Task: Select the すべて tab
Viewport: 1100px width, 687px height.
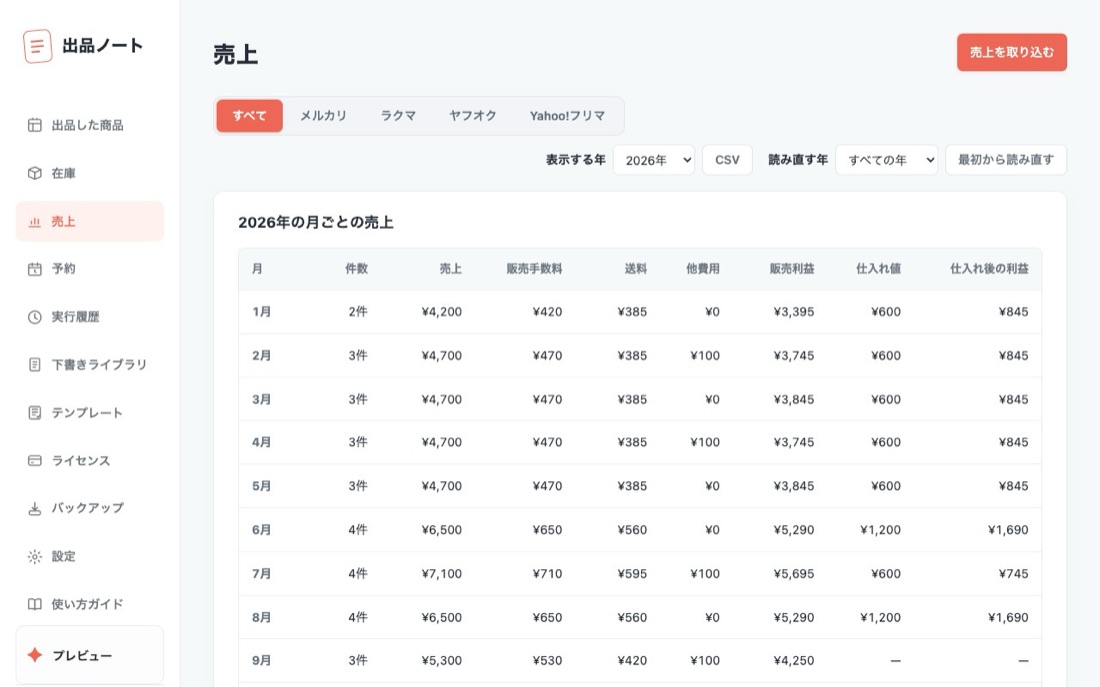Action: (x=249, y=116)
